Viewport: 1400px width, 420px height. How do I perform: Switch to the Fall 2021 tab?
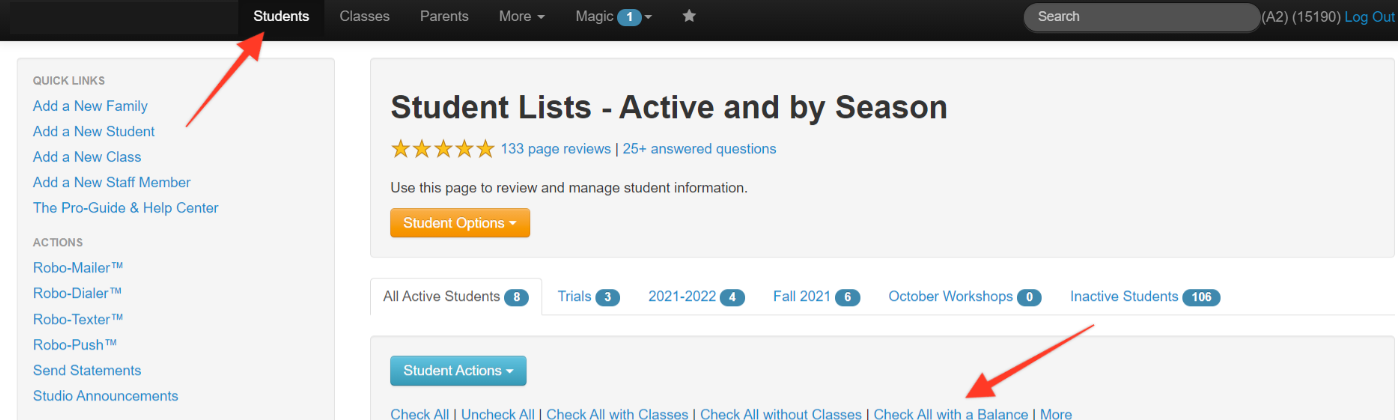click(x=817, y=297)
